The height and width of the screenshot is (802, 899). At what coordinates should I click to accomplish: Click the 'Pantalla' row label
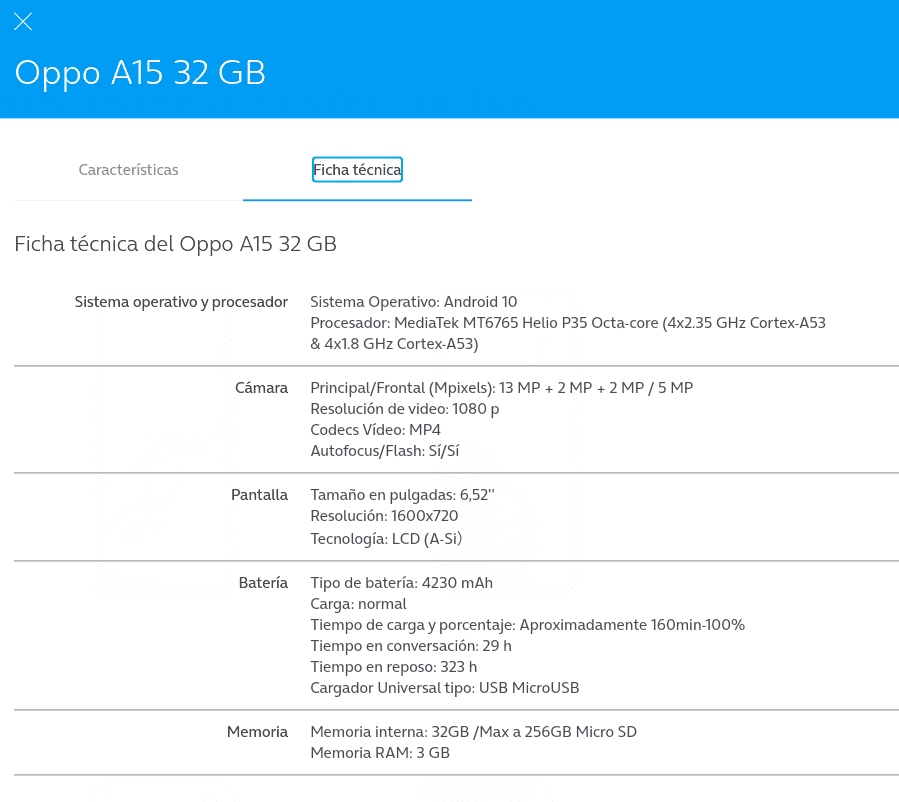[260, 495]
